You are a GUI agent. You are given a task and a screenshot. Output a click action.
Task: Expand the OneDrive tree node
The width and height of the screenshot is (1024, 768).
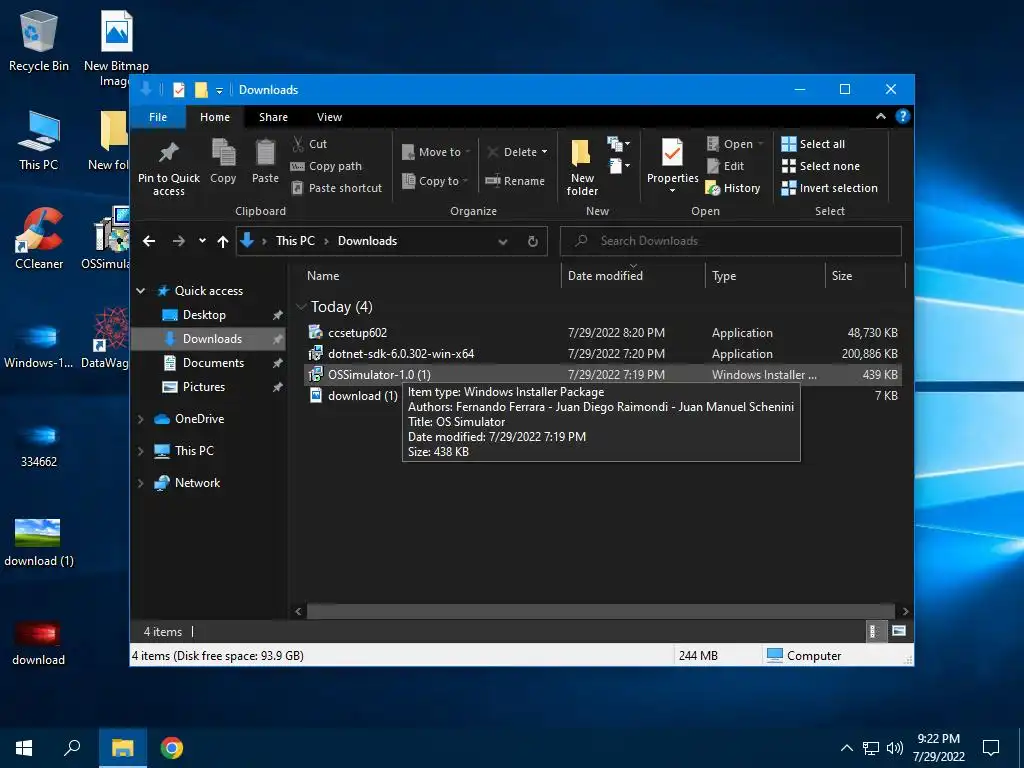coord(140,419)
